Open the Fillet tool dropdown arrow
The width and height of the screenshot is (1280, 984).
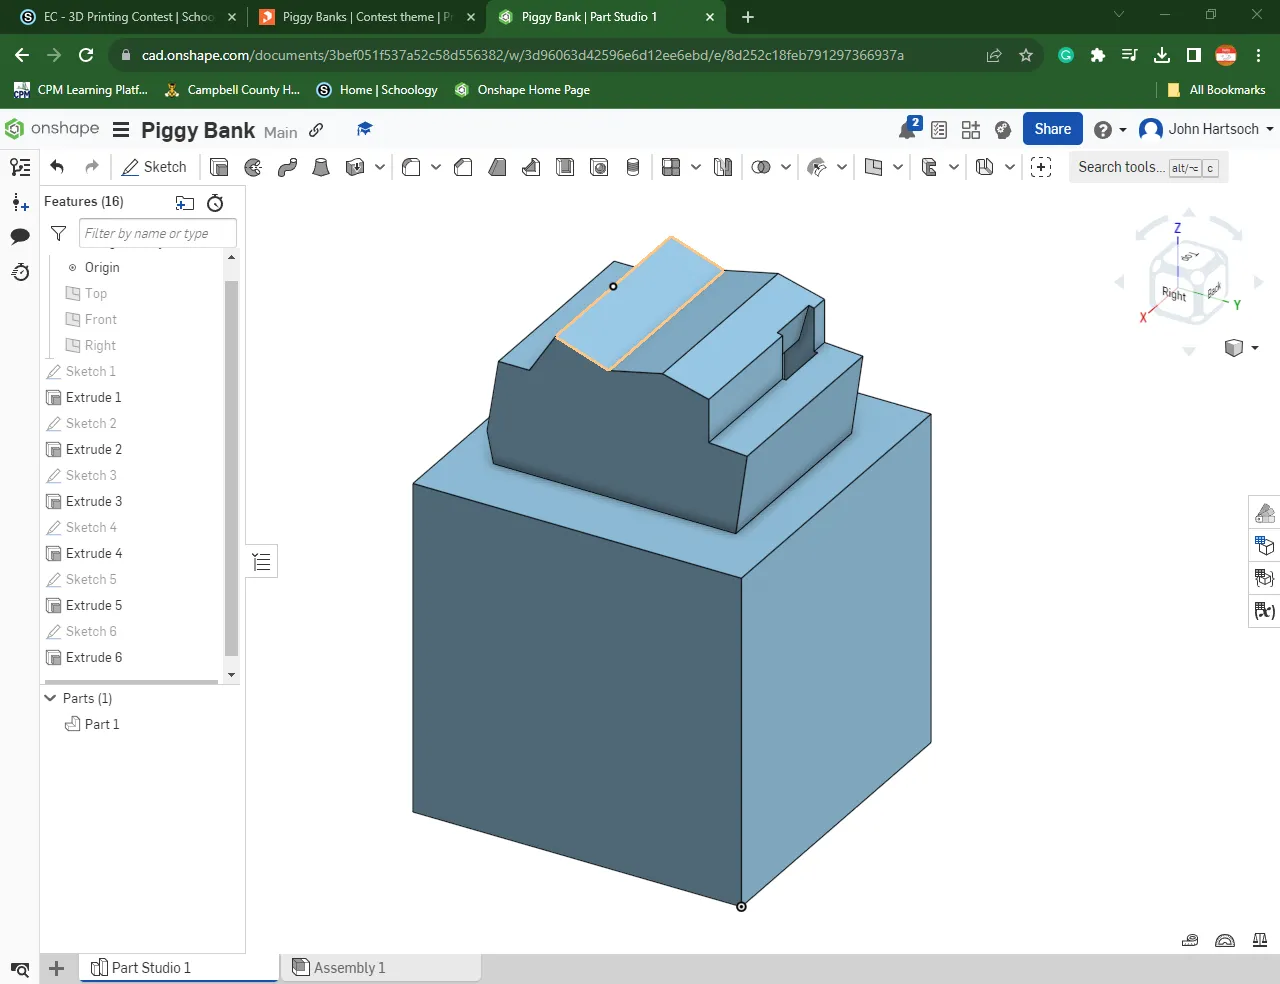tap(436, 167)
